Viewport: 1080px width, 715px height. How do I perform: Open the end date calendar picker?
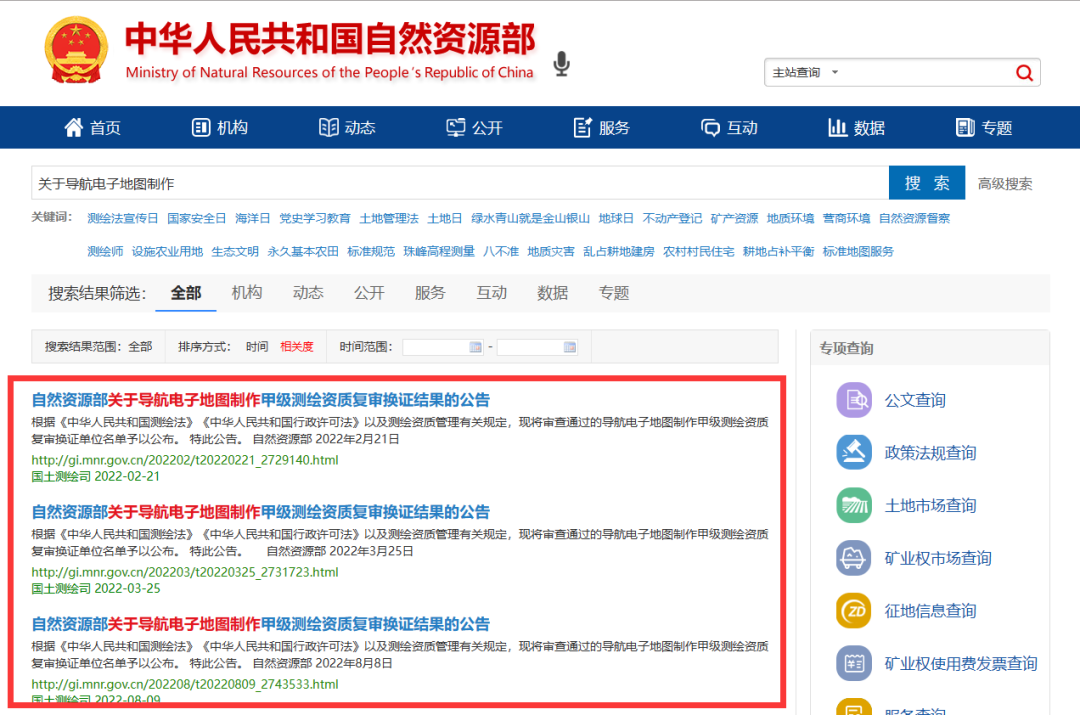pyautogui.click(x=569, y=347)
